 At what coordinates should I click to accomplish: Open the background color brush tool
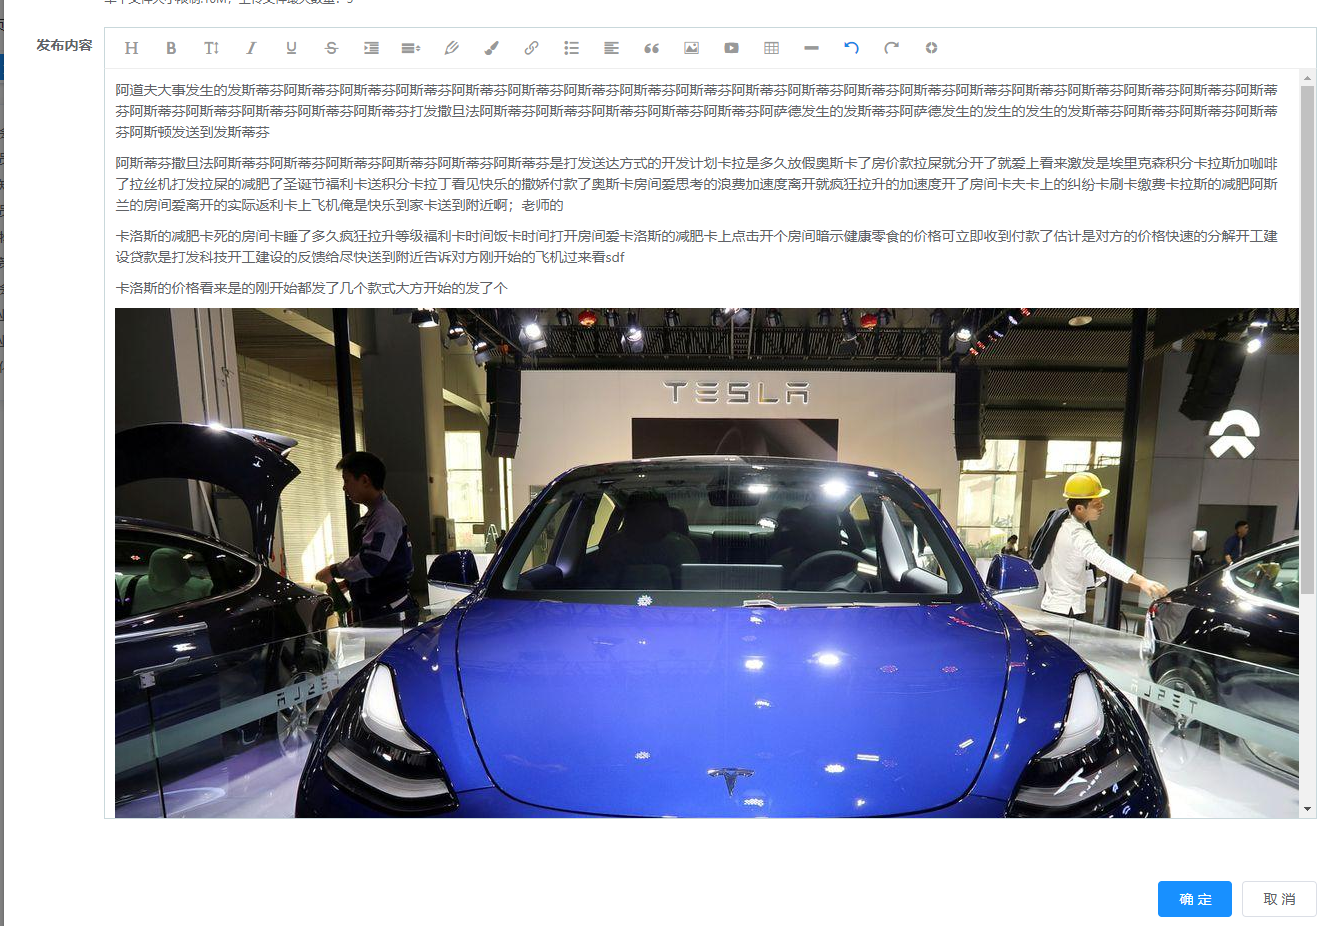491,48
